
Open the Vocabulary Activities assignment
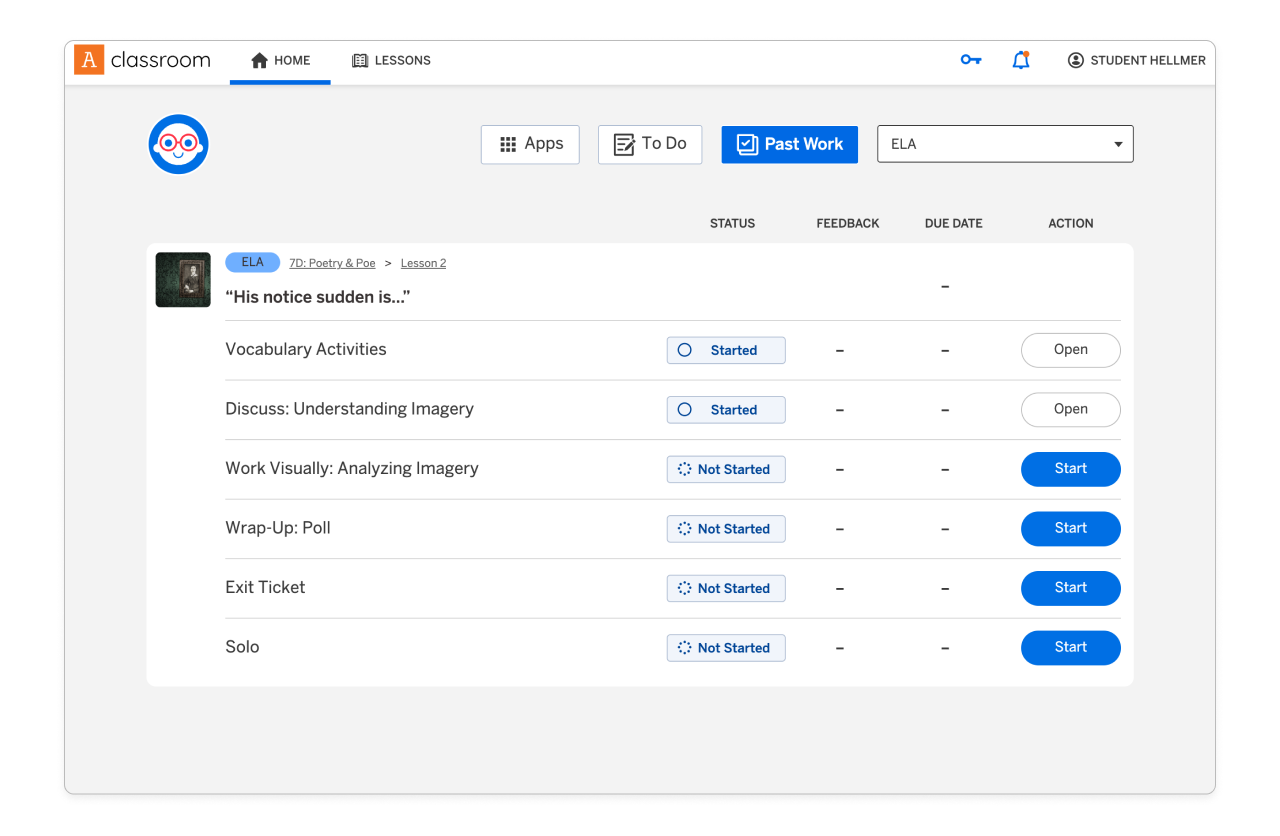[x=1070, y=350]
